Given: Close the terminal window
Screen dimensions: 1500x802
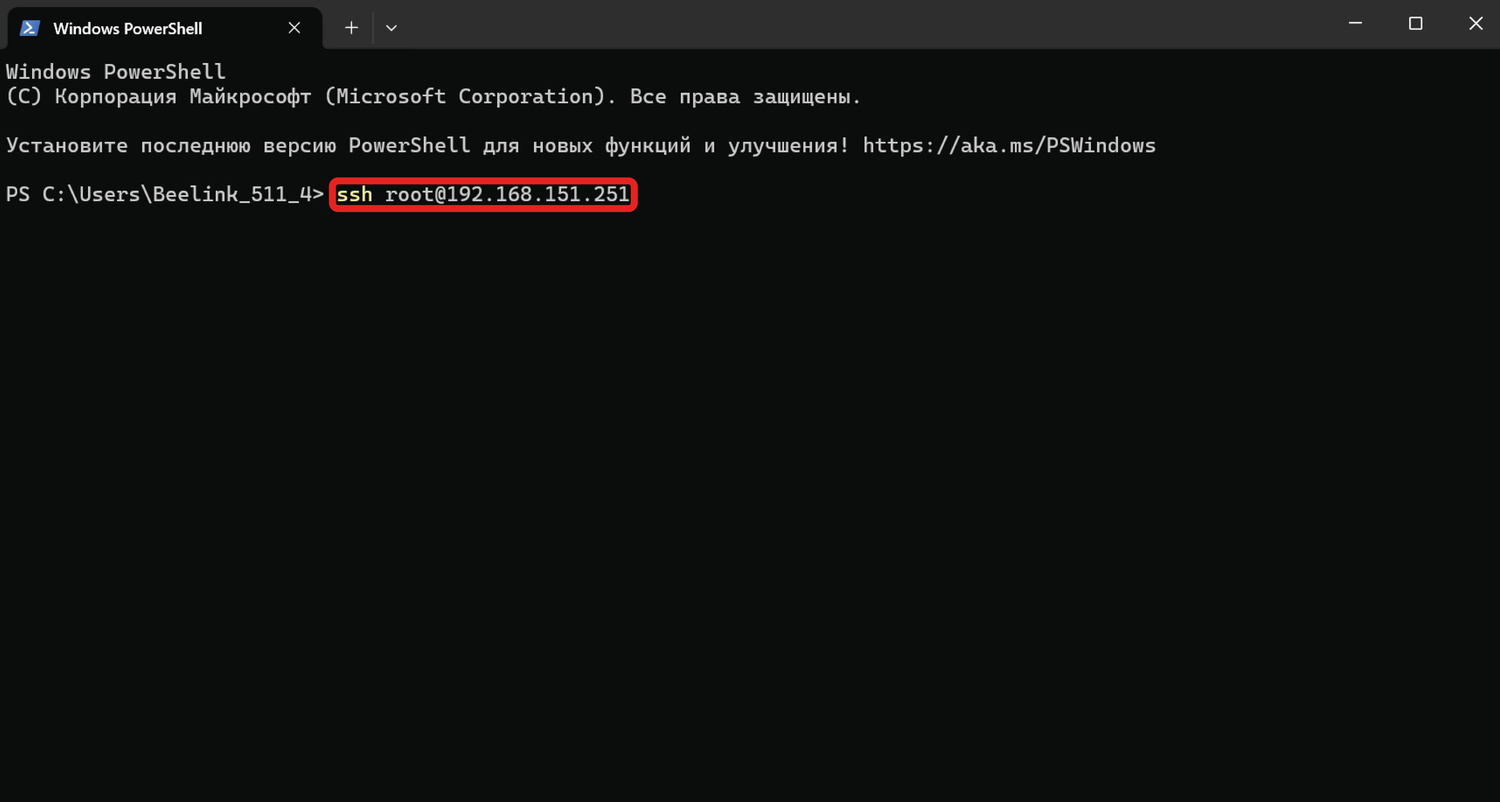Looking at the screenshot, I should point(1475,24).
